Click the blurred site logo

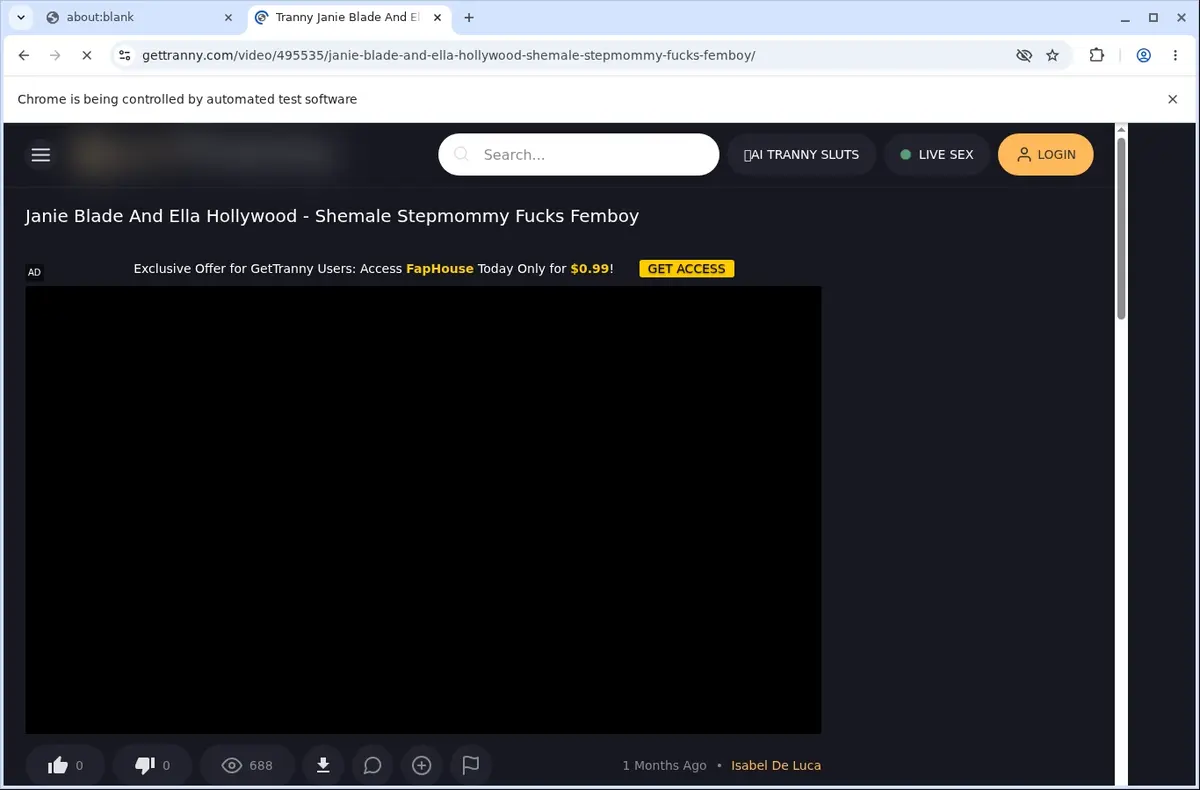[x=200, y=154]
